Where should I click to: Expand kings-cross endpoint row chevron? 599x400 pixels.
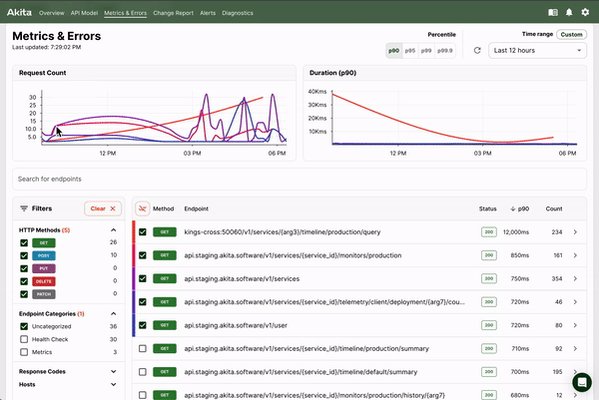(575, 232)
